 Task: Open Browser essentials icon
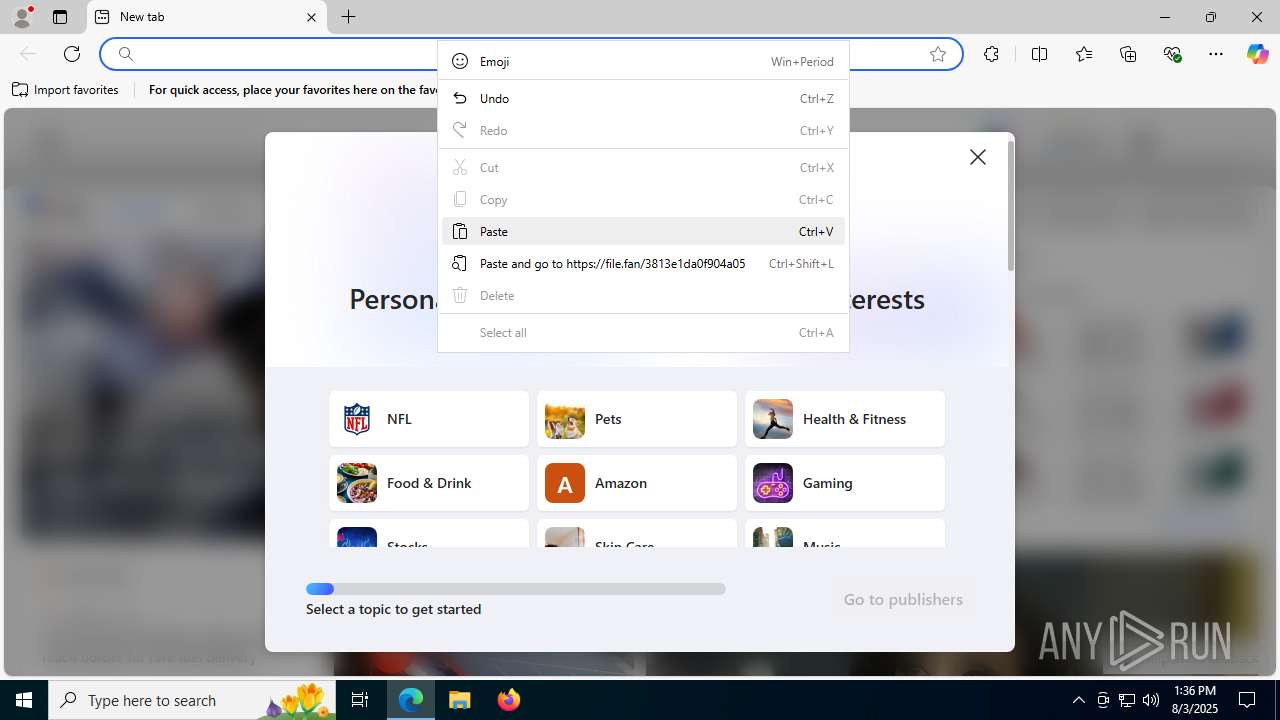[1172, 54]
